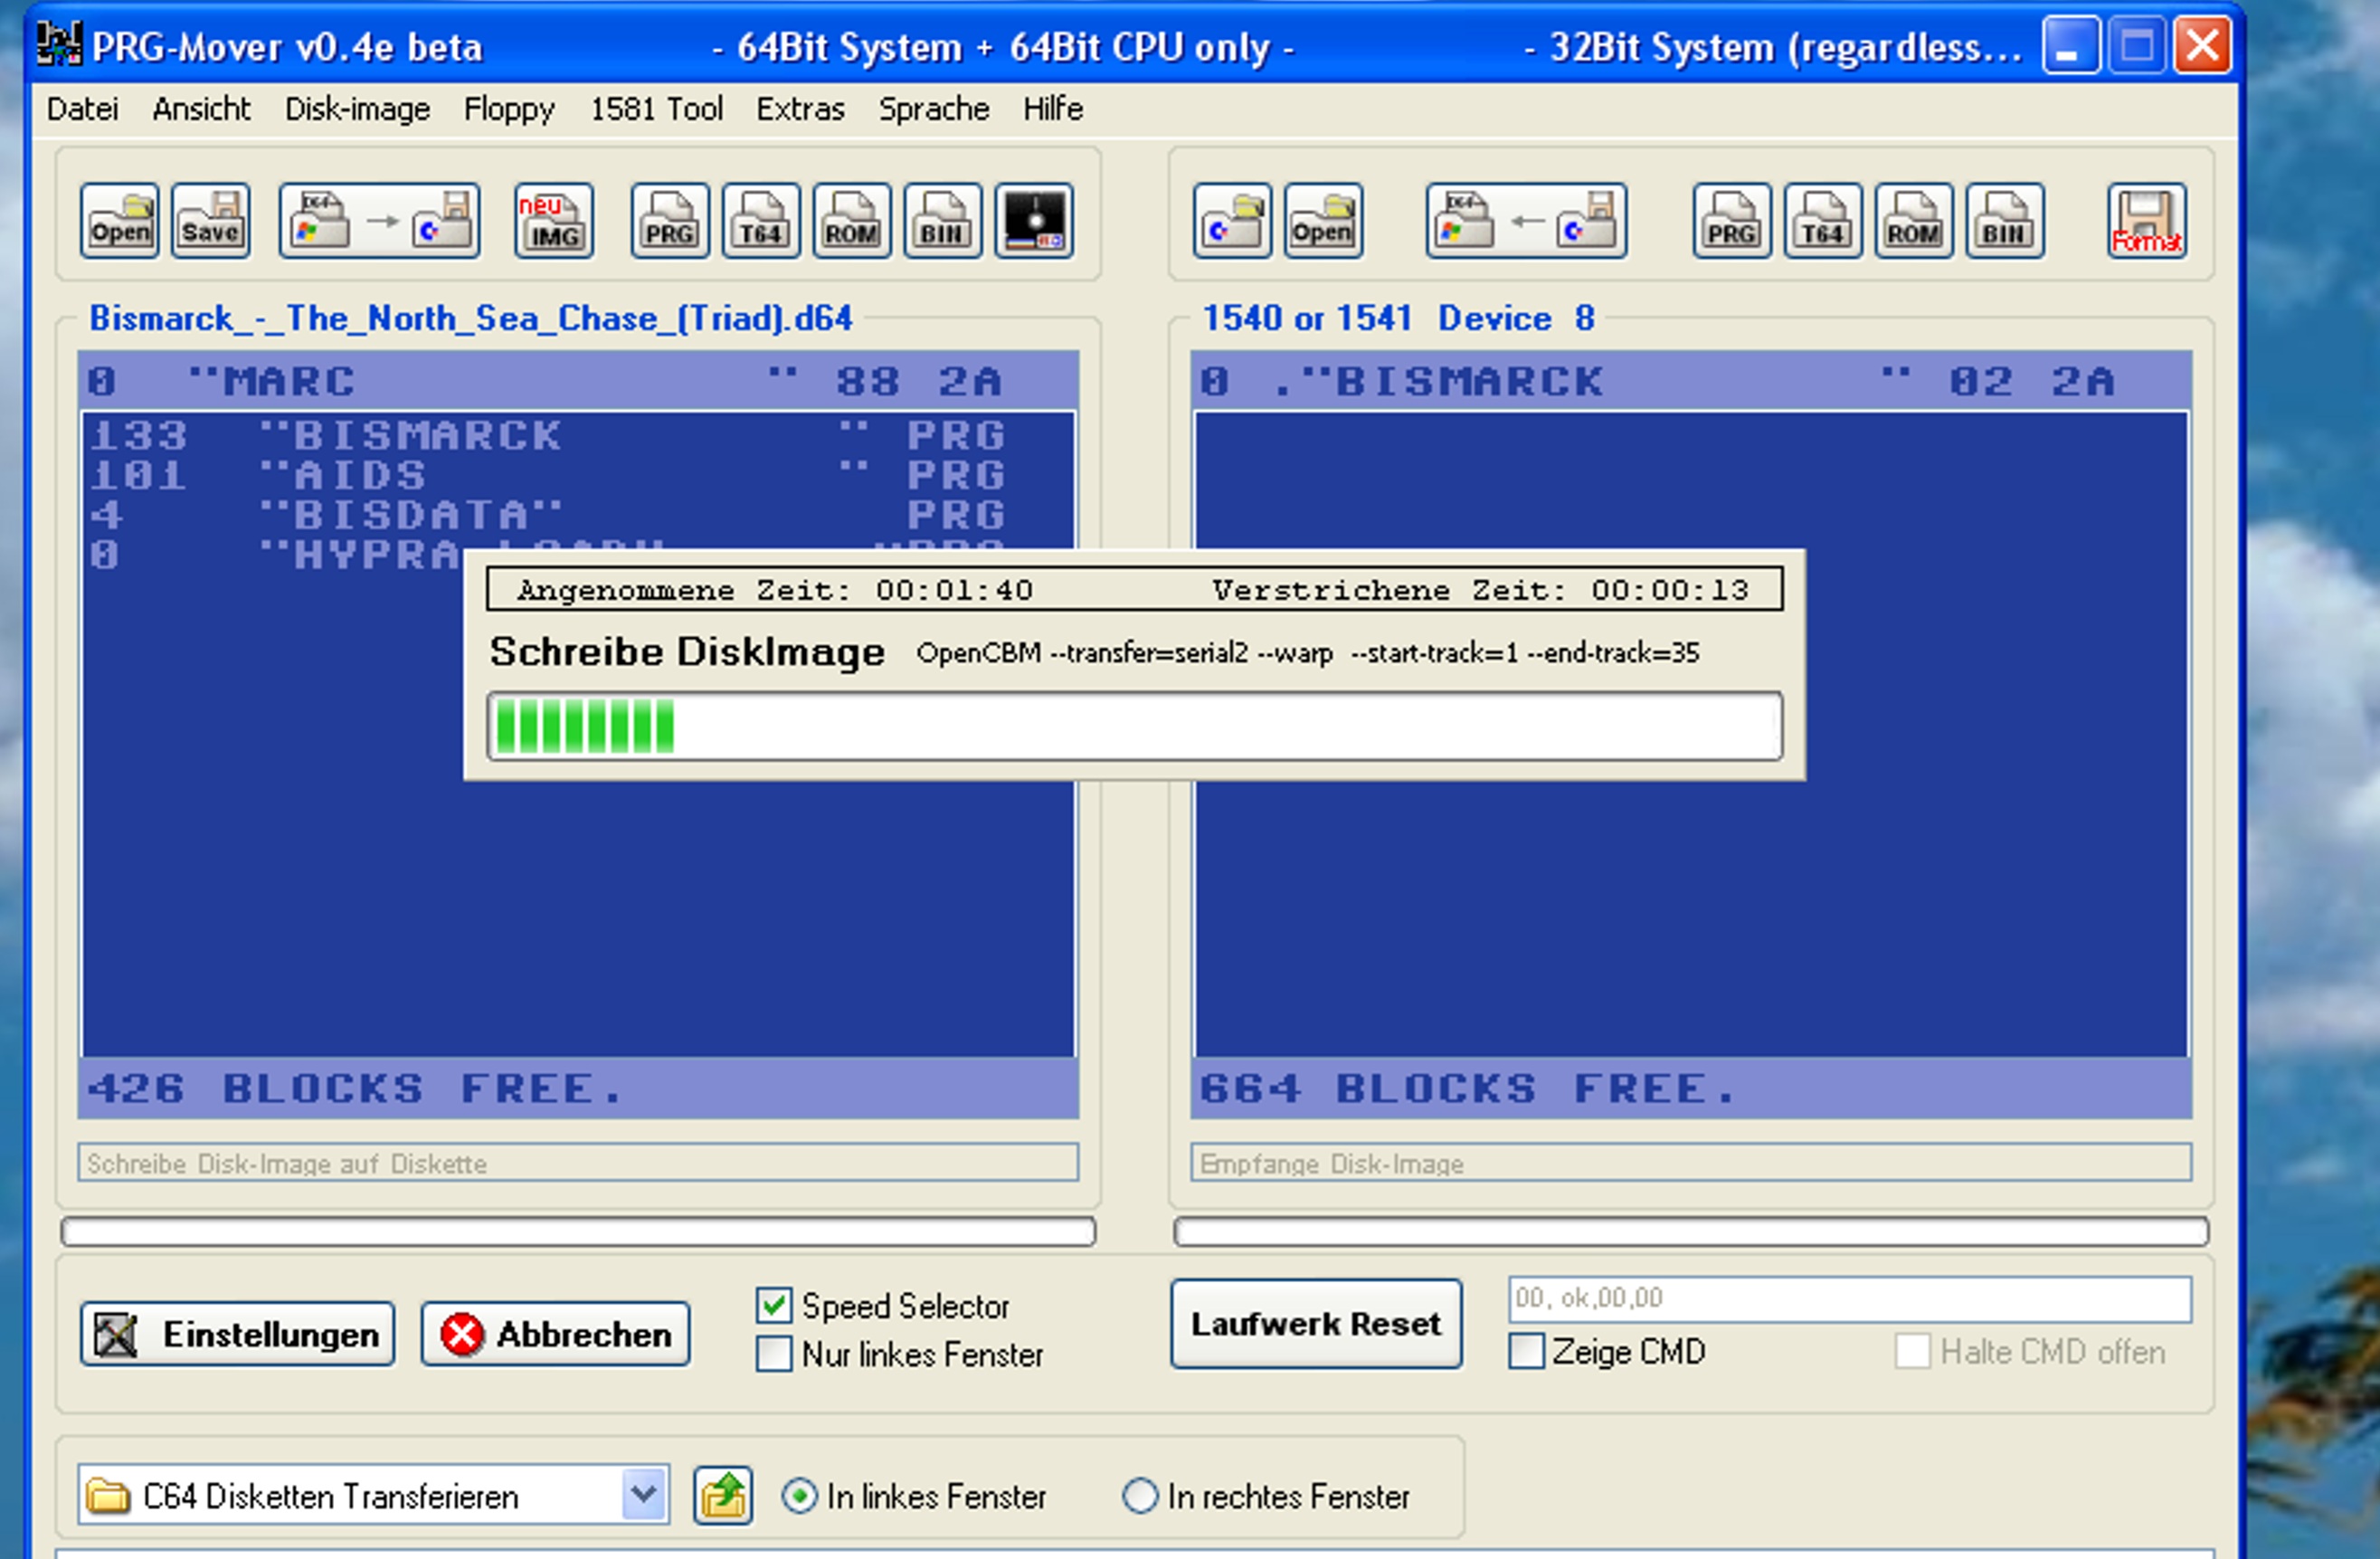This screenshot has height=1559, width=2380.
Task: Click the Save disk image icon
Action: click(210, 221)
